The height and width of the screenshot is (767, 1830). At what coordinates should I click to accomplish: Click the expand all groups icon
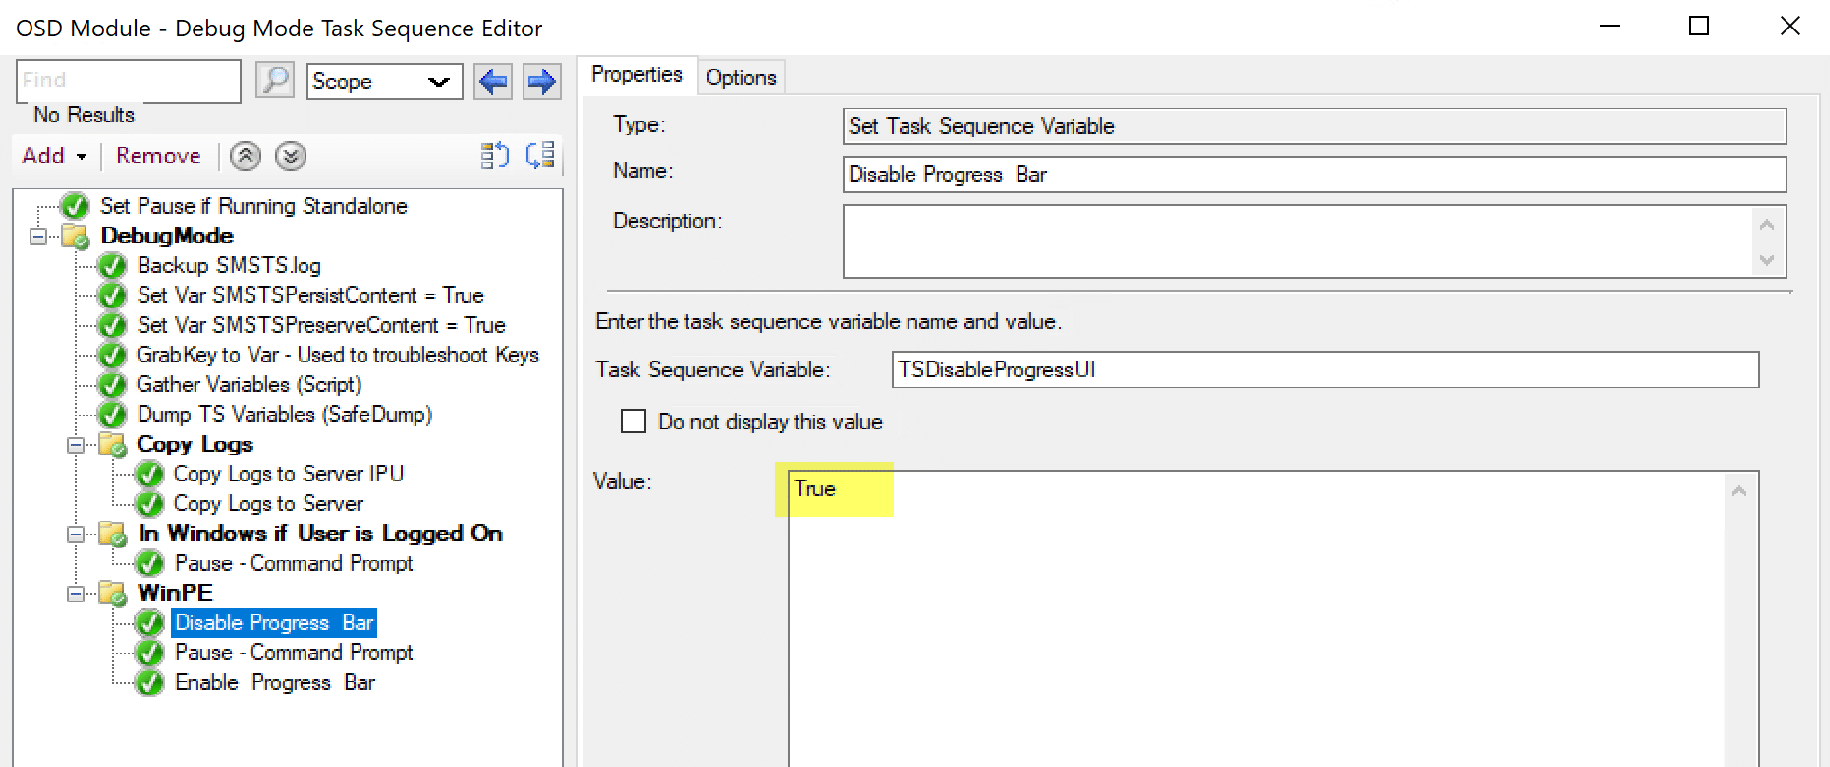(x=495, y=156)
